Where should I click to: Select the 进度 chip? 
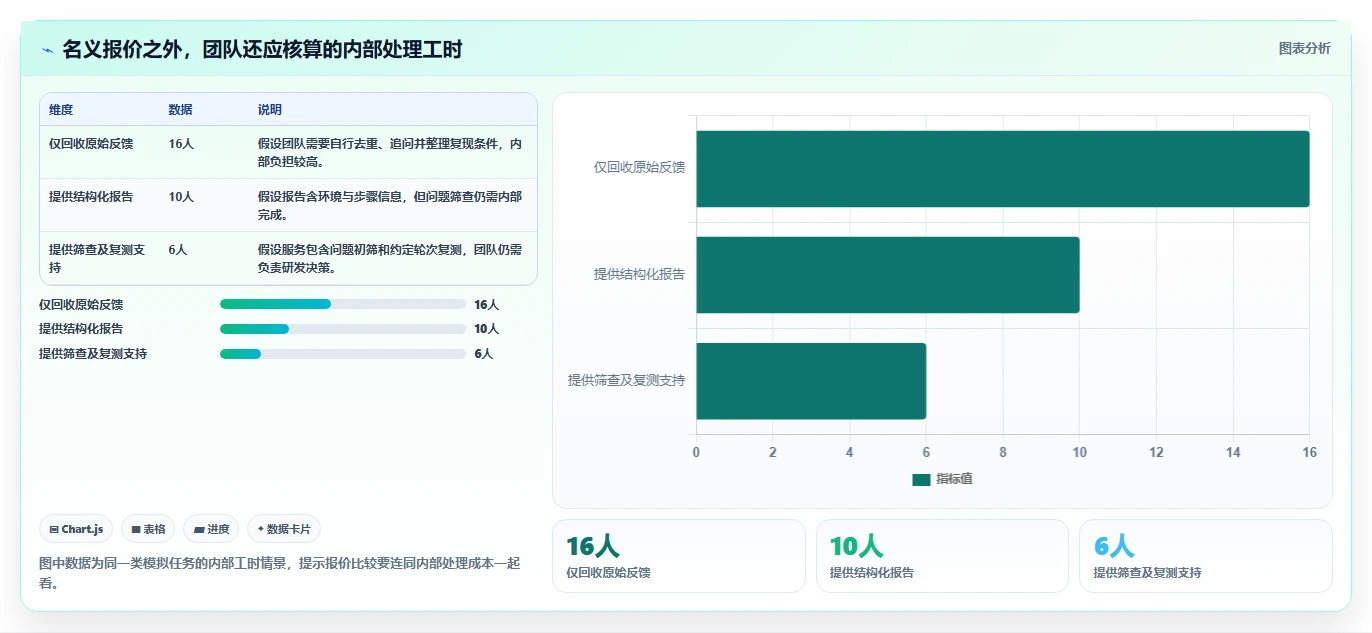(211, 529)
